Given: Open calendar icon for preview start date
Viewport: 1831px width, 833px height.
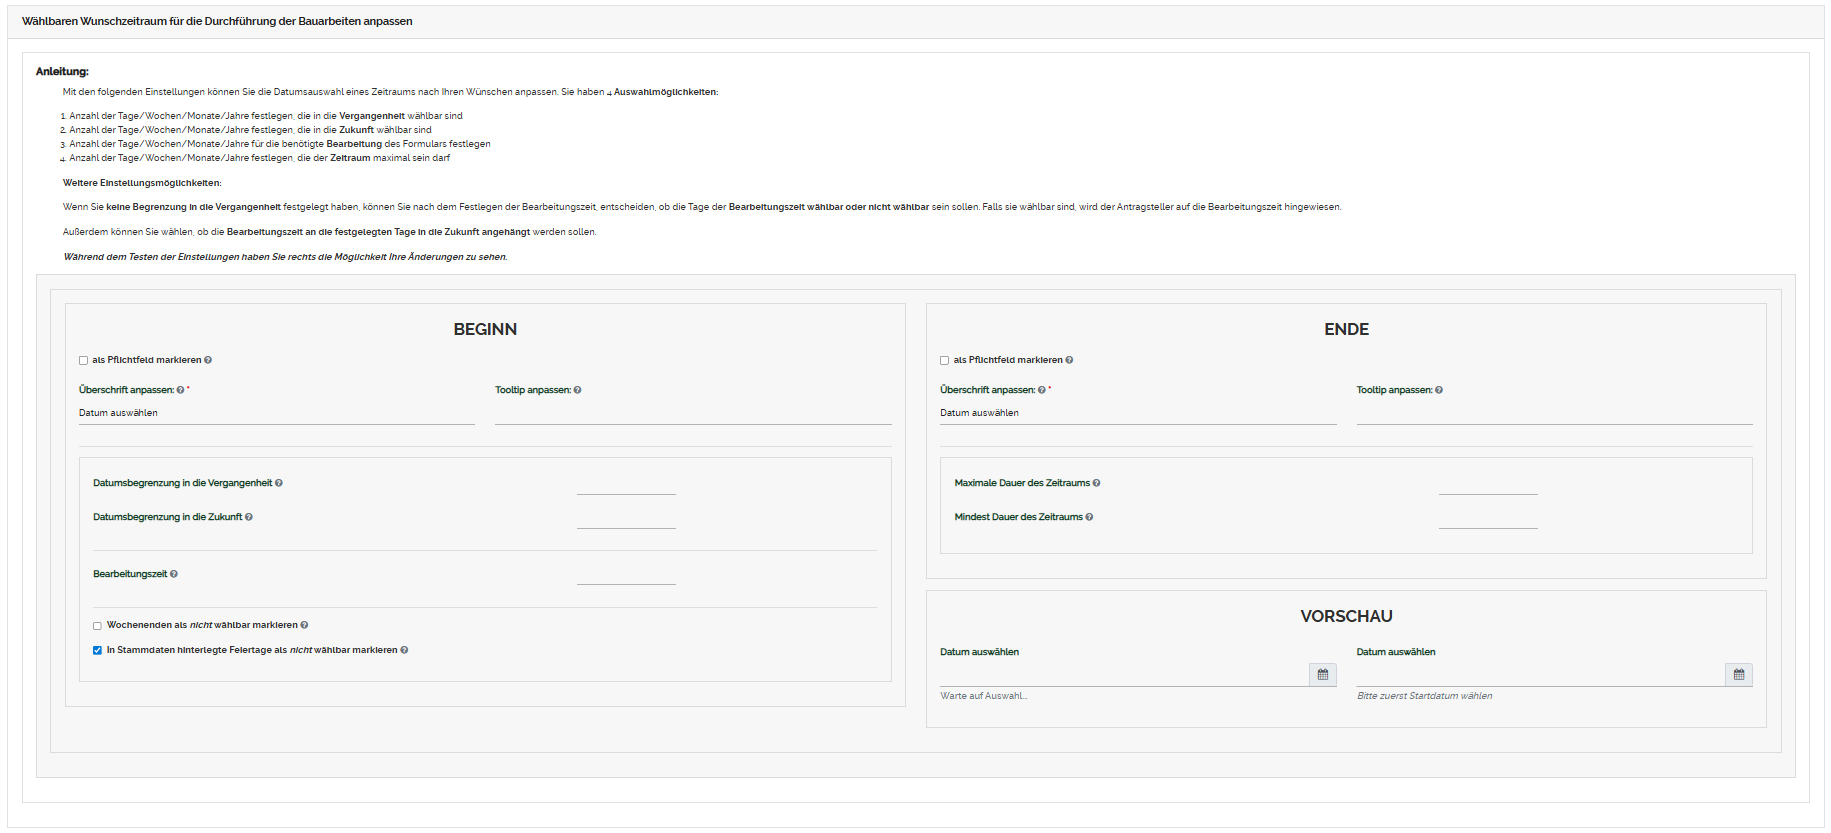Looking at the screenshot, I should (x=1322, y=675).
